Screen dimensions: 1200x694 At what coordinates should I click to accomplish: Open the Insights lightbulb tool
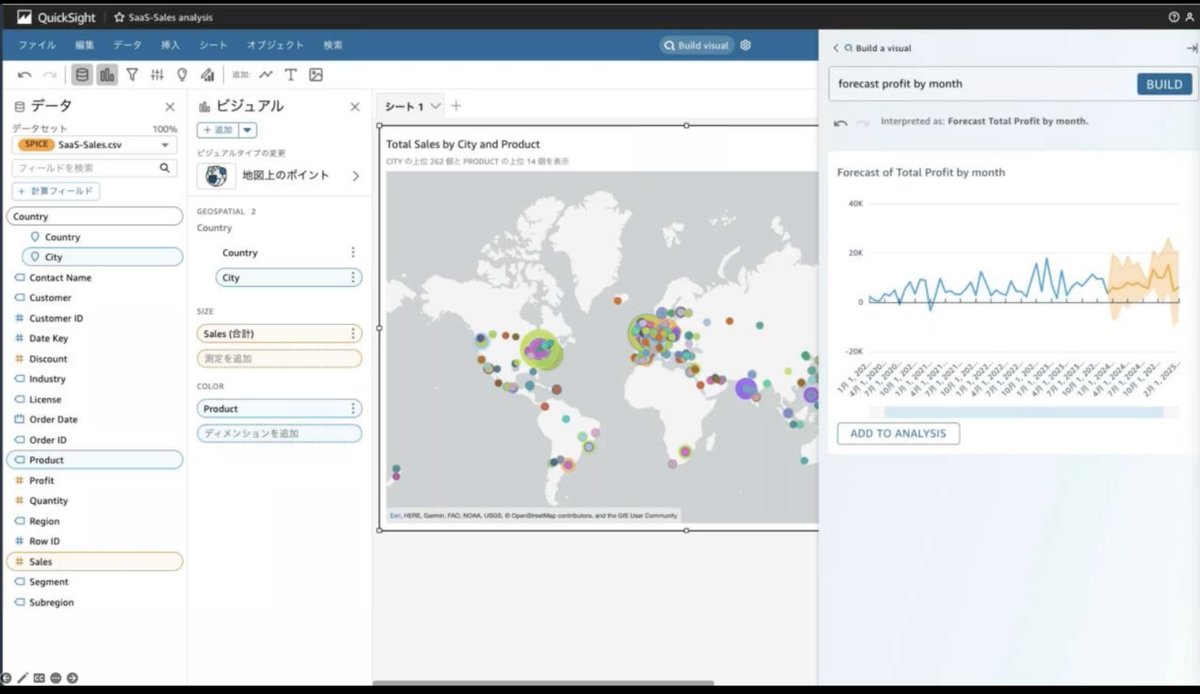point(182,75)
